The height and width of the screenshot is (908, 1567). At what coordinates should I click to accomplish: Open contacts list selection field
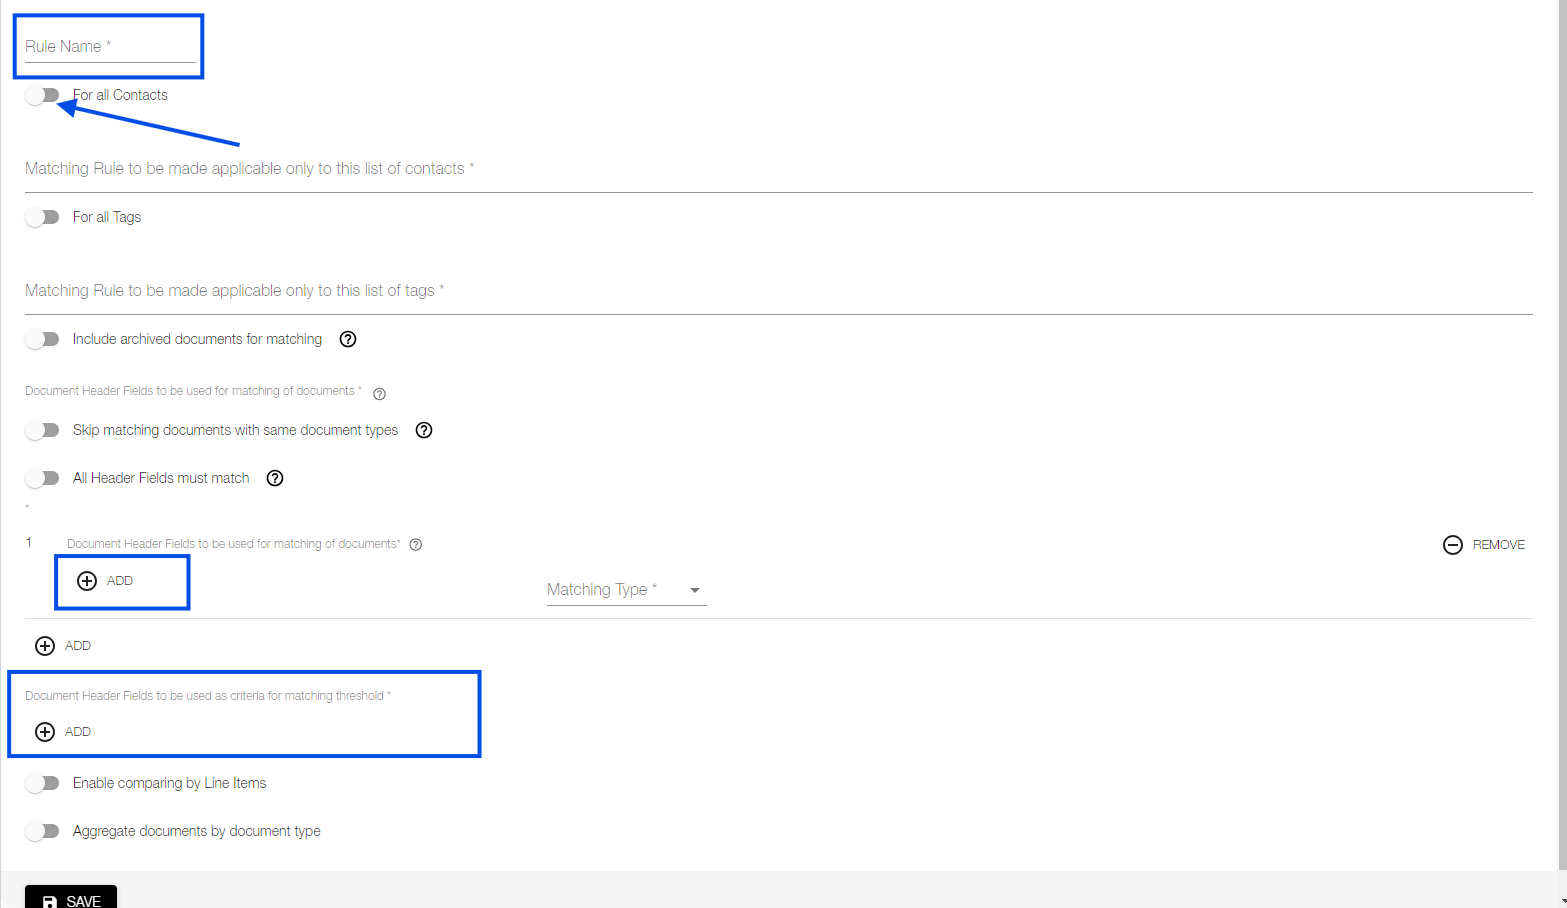[779, 170]
